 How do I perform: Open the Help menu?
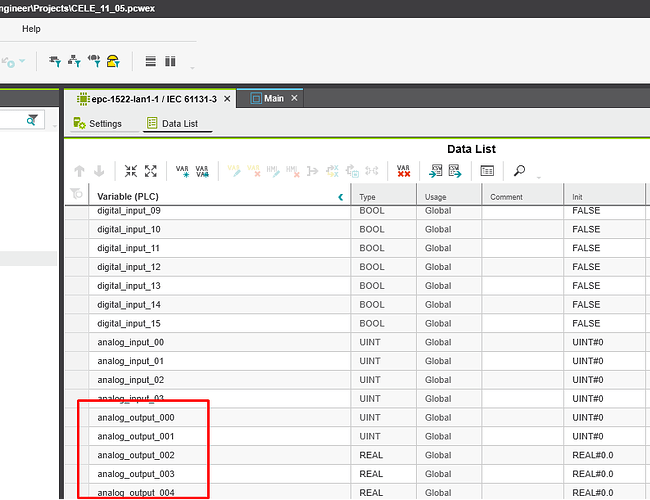[x=31, y=29]
